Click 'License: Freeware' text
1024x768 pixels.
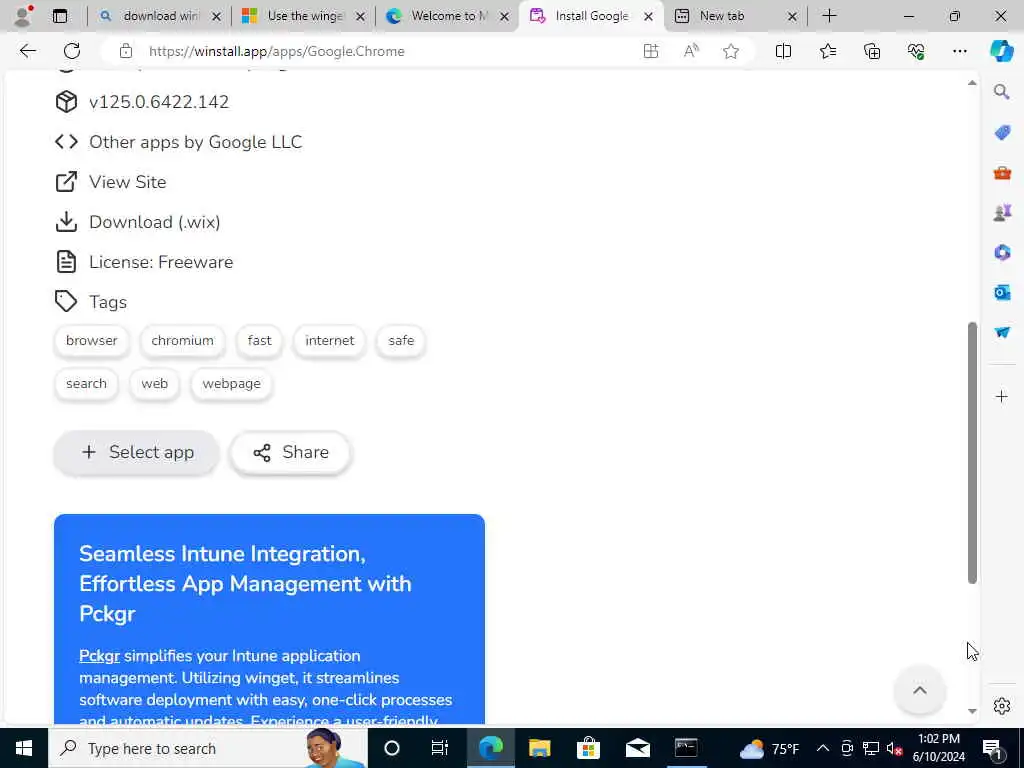point(161,262)
